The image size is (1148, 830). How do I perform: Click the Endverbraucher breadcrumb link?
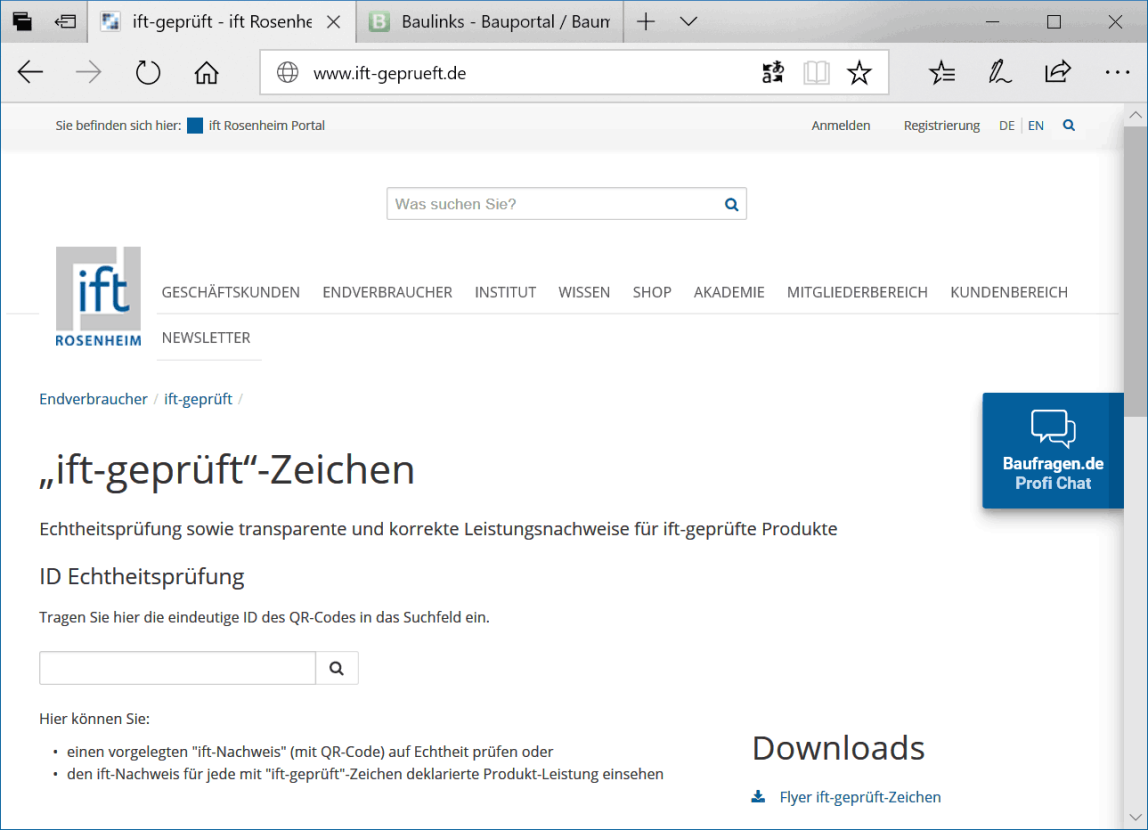[93, 399]
